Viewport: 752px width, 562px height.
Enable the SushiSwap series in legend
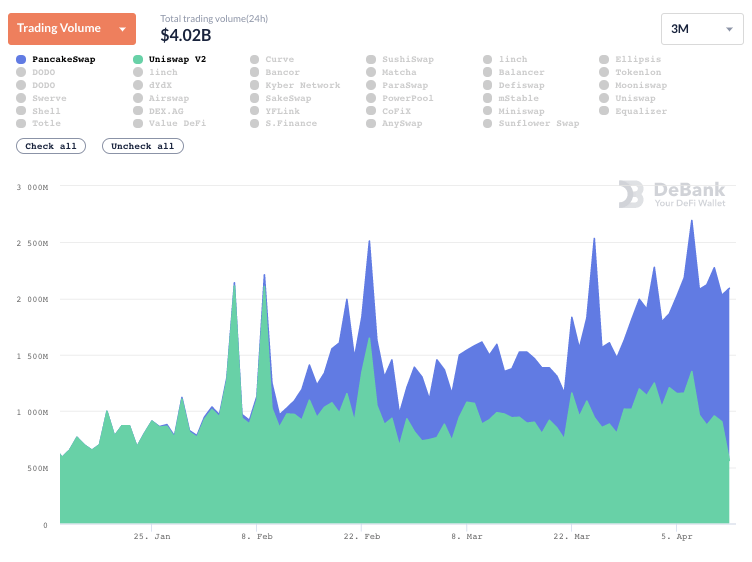pyautogui.click(x=400, y=59)
